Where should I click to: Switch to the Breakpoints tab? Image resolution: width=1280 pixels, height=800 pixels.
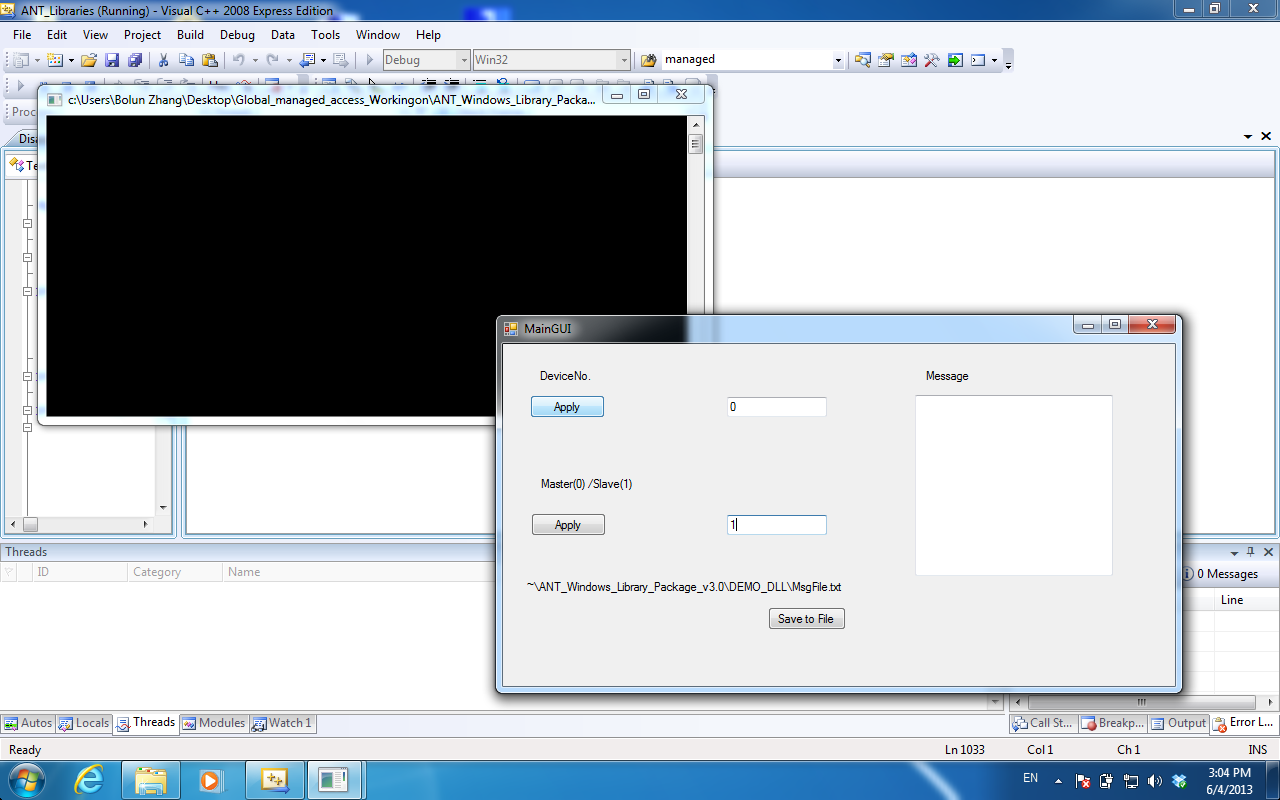coord(1112,723)
